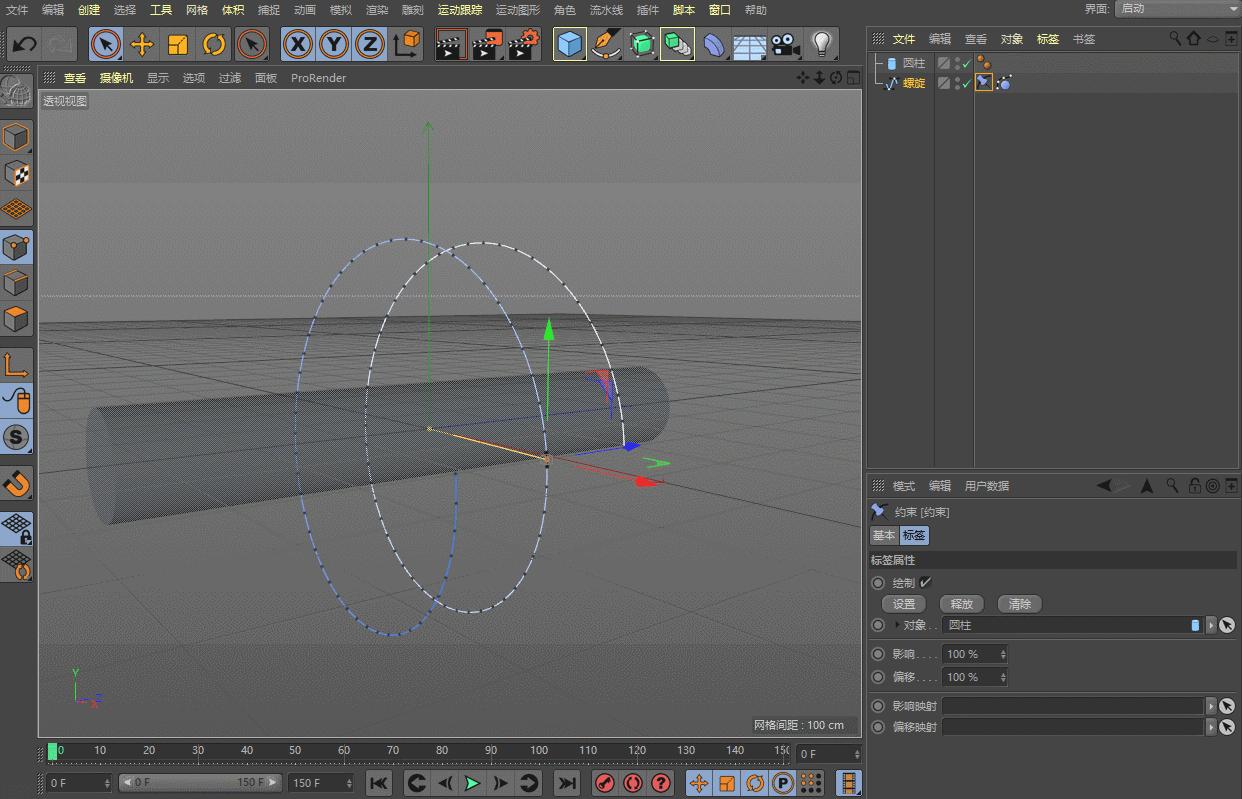
Task: Switch to the 基本 tab in attributes
Action: pyautogui.click(x=883, y=535)
